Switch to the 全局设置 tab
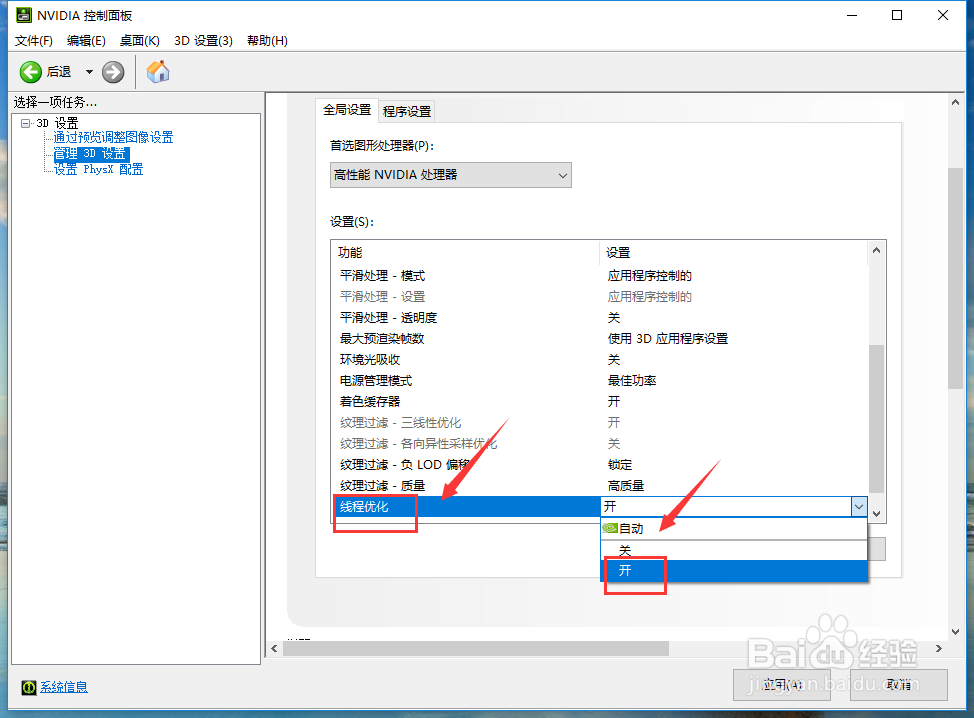The height and width of the screenshot is (718, 974). pyautogui.click(x=347, y=110)
